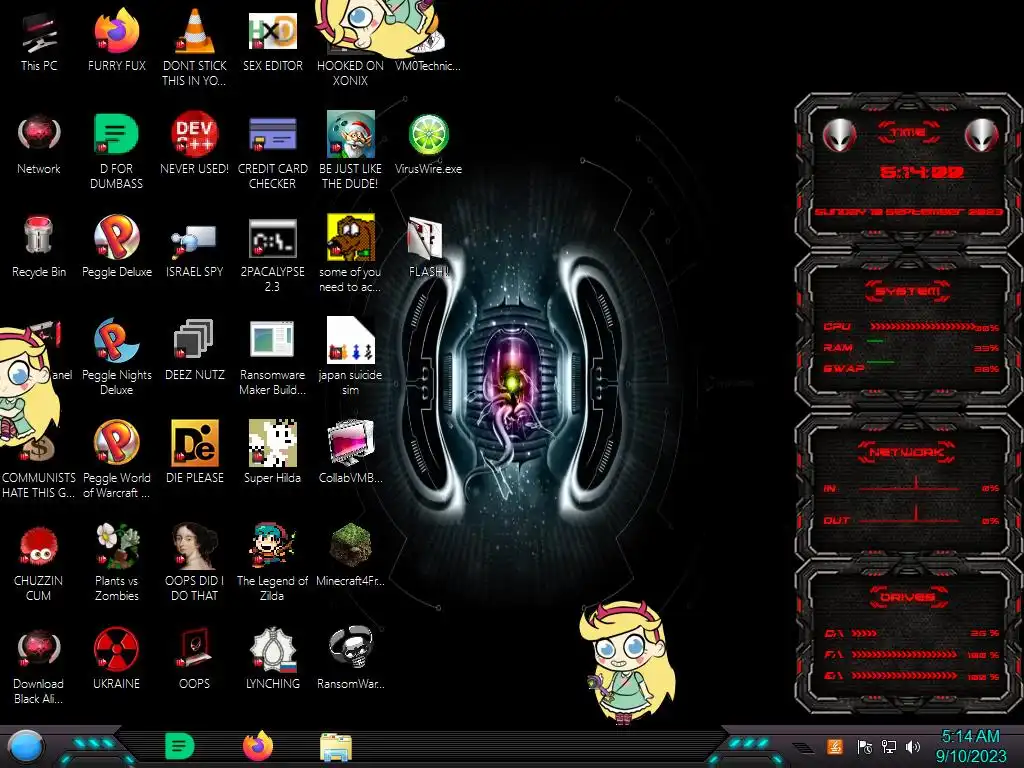The height and width of the screenshot is (768, 1024).
Task: Launch Peggle Nights Deluxe
Action: point(116,357)
